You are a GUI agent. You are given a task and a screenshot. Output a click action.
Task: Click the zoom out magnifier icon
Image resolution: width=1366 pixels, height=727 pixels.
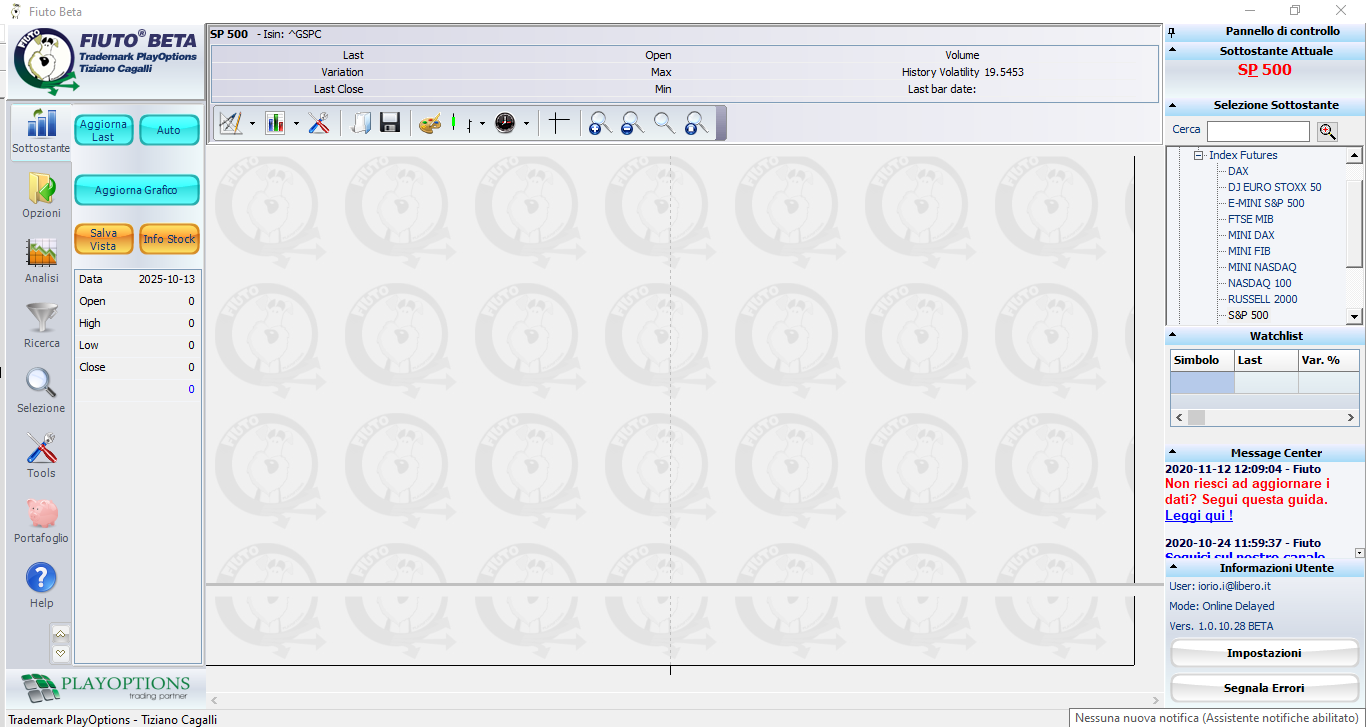click(632, 123)
